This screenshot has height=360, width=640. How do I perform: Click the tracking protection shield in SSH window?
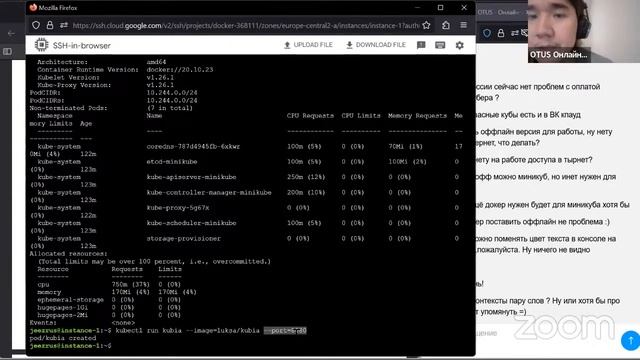36,25
